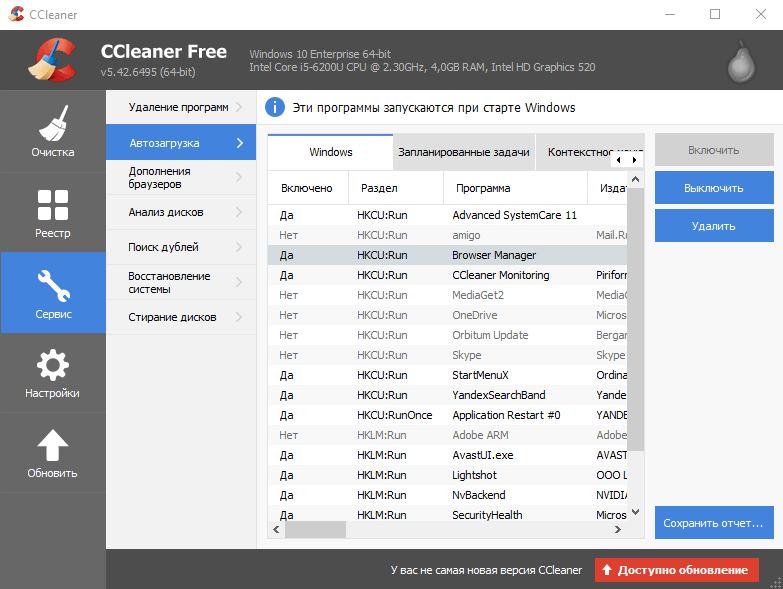This screenshot has width=783, height=589.
Task: Select the SecurityHealth entry
Action: pyautogui.click(x=447, y=514)
